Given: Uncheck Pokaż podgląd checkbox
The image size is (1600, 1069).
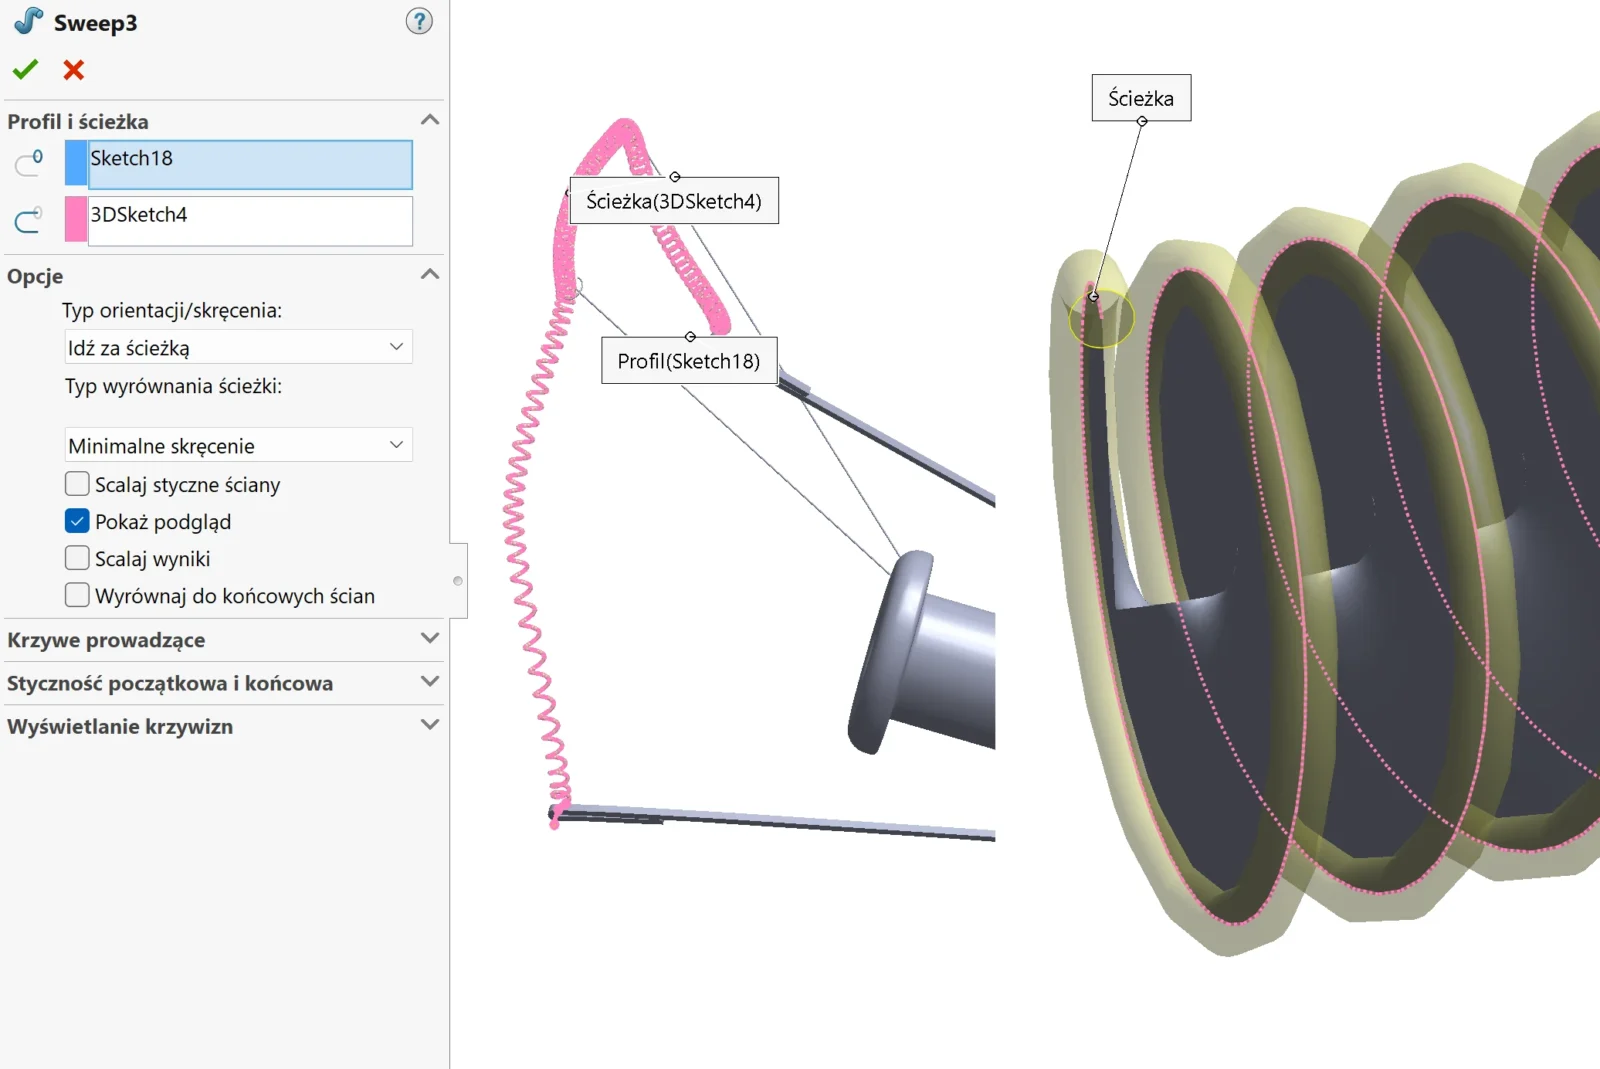Looking at the screenshot, I should pos(77,521).
